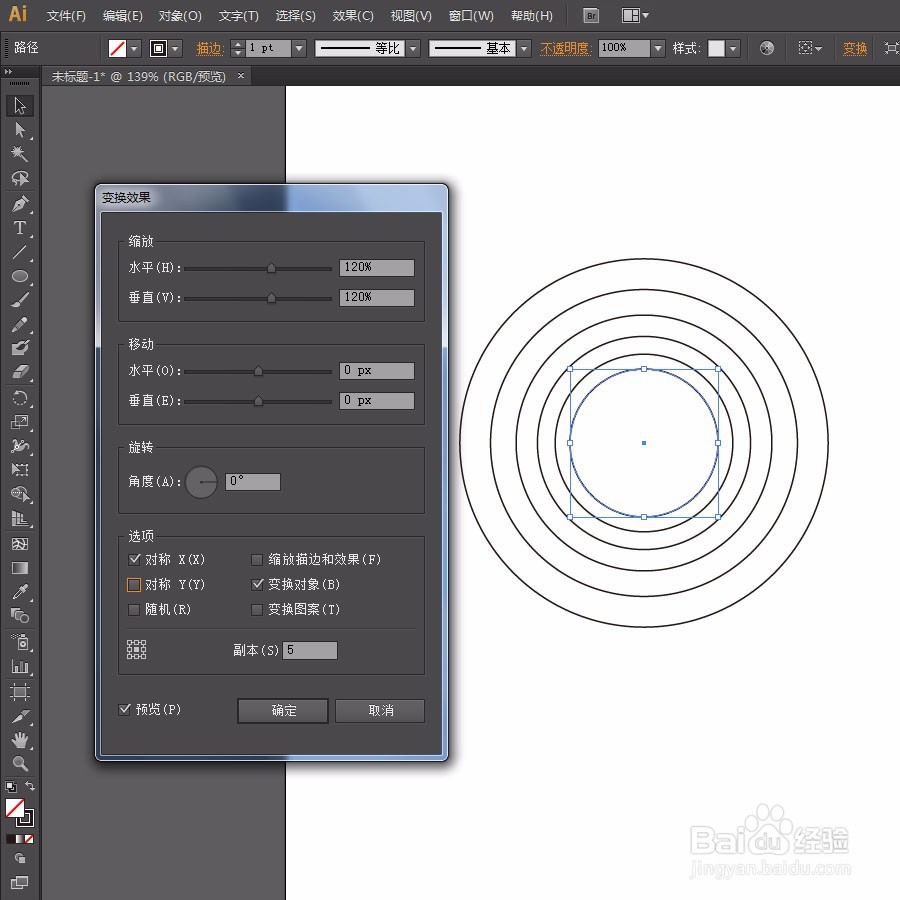Image resolution: width=900 pixels, height=900 pixels.
Task: Click the 副本 copies input field
Action: click(310, 649)
